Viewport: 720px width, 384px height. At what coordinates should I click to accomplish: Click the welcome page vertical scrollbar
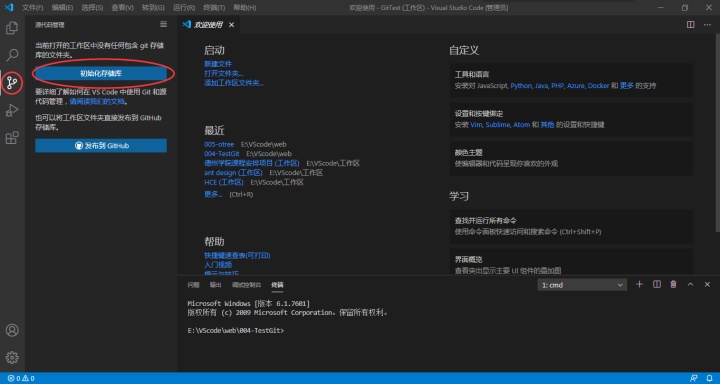point(717,133)
